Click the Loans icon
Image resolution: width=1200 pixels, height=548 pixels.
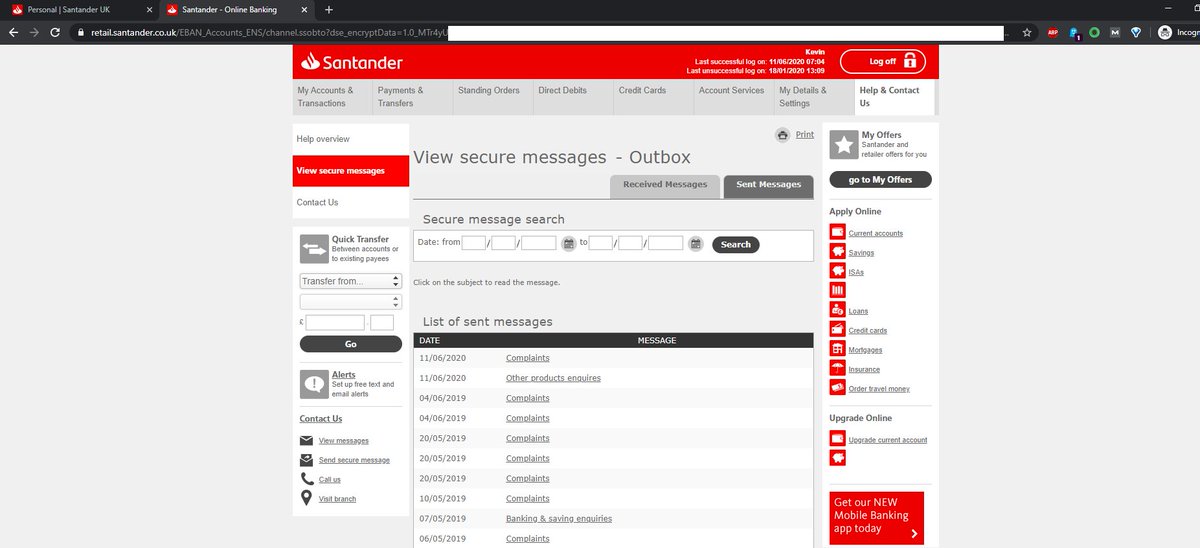[837, 310]
